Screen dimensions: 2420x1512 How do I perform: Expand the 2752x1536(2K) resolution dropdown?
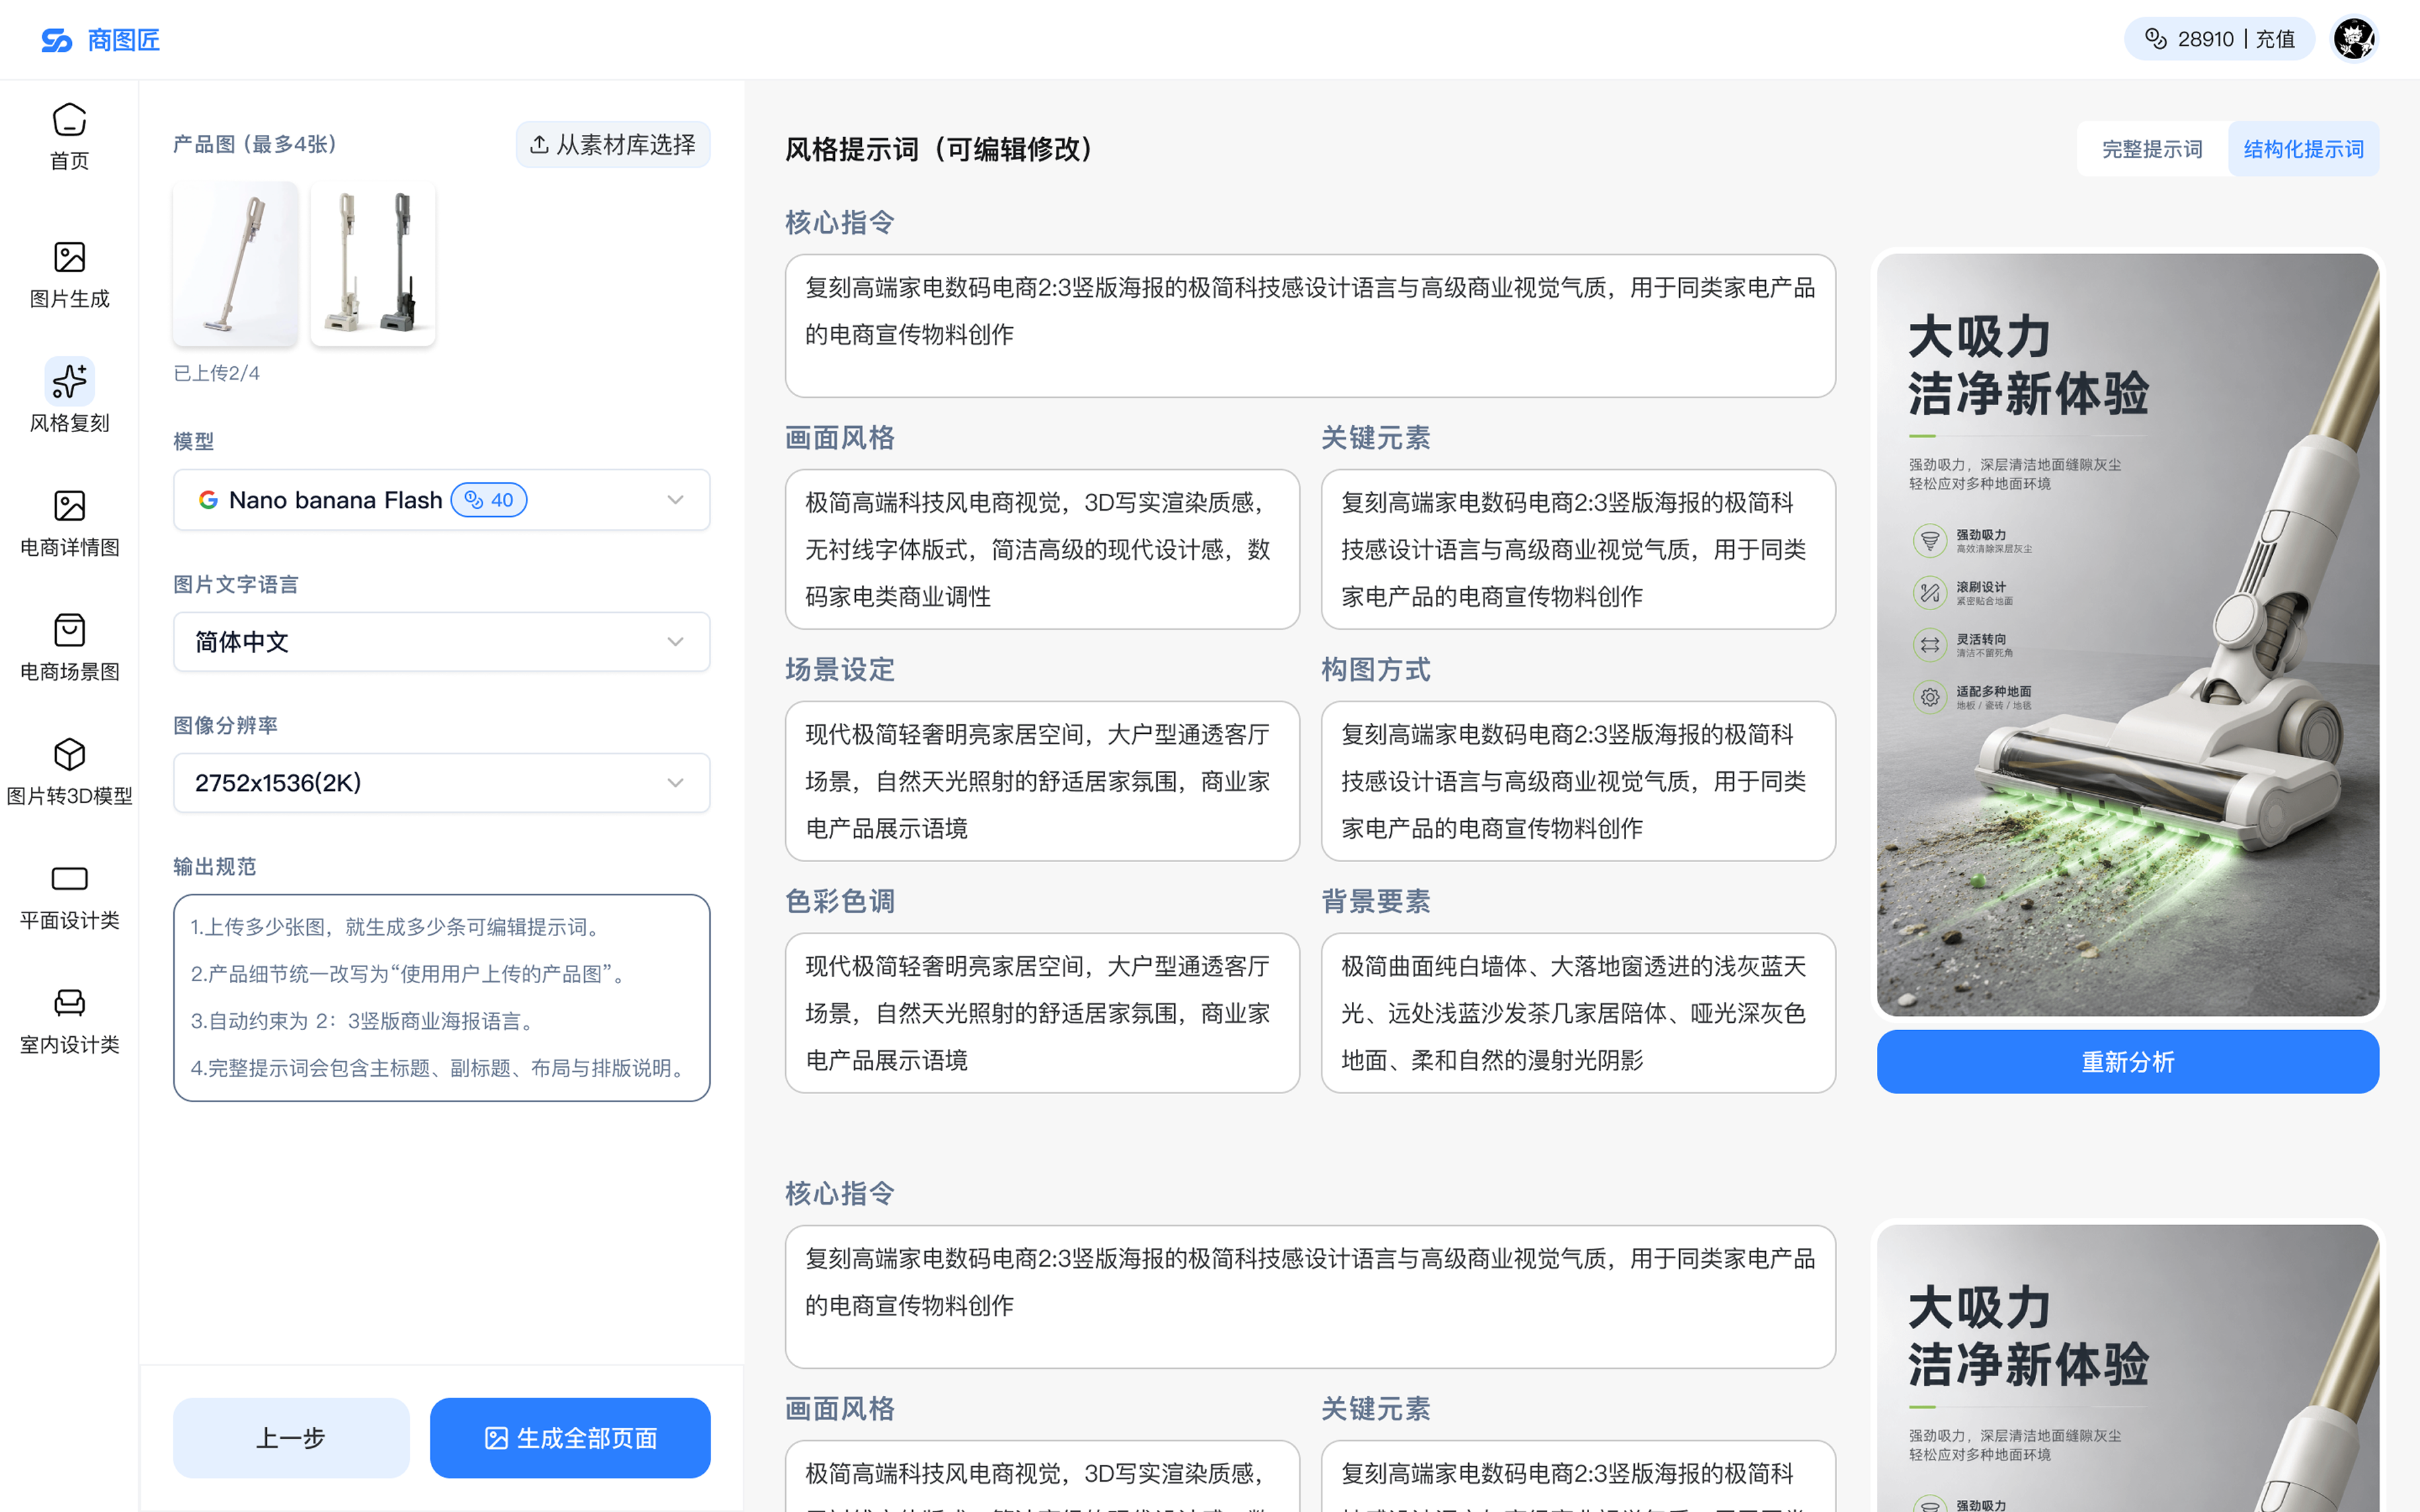(441, 783)
